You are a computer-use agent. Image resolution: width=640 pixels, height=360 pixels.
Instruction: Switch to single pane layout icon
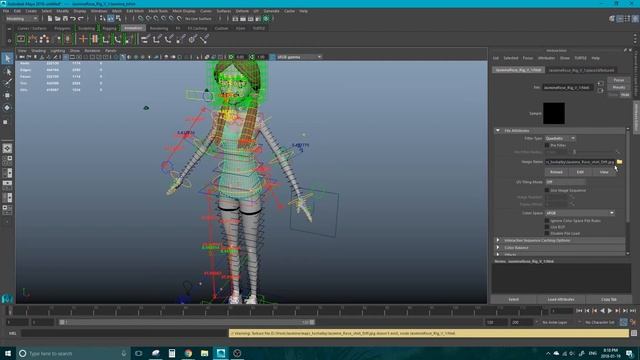point(7,149)
